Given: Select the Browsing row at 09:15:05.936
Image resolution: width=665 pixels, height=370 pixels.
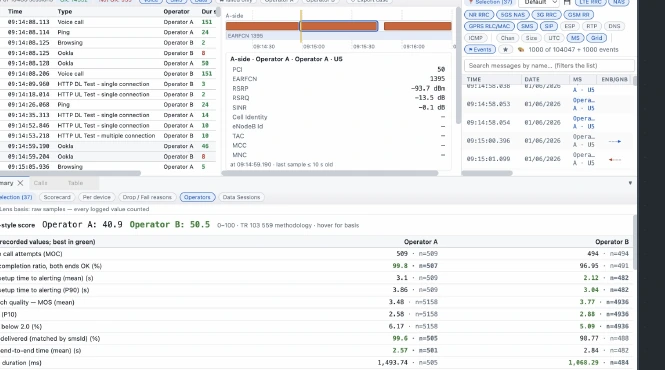Looking at the screenshot, I should pos(108,167).
